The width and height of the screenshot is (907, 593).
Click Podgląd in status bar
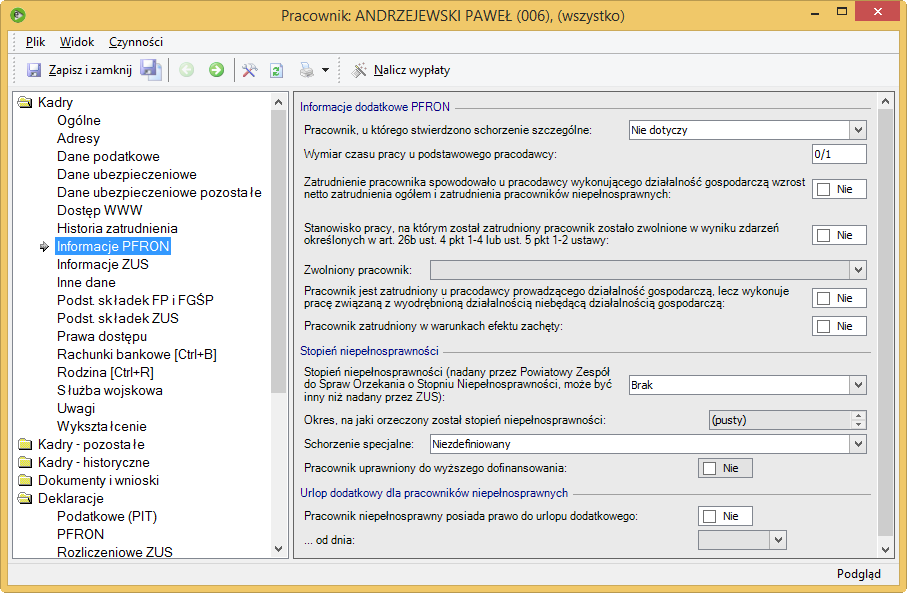[858, 573]
